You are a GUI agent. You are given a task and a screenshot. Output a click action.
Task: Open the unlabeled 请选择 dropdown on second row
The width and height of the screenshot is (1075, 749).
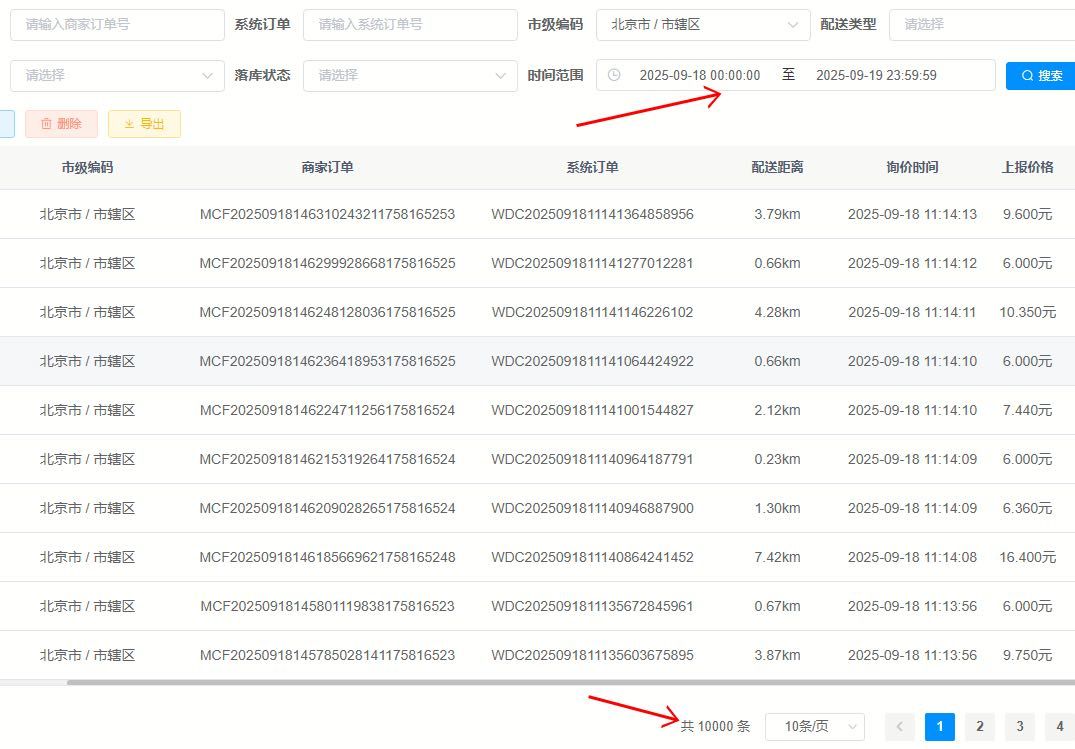(x=117, y=75)
